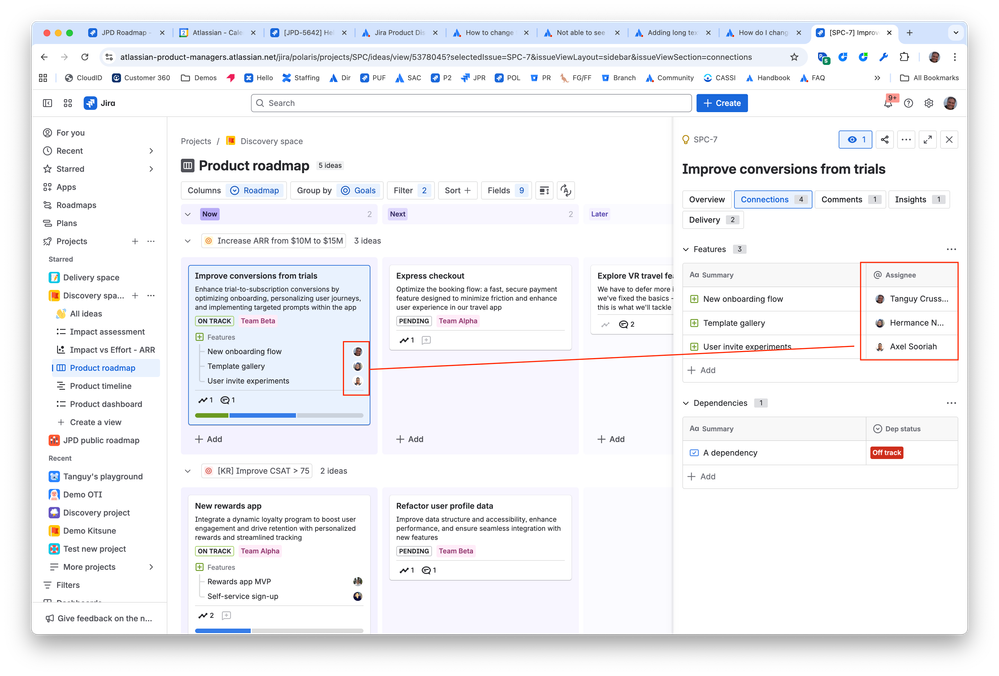999x676 pixels.
Task: Expand the Recent menu chevron
Action: tap(151, 151)
